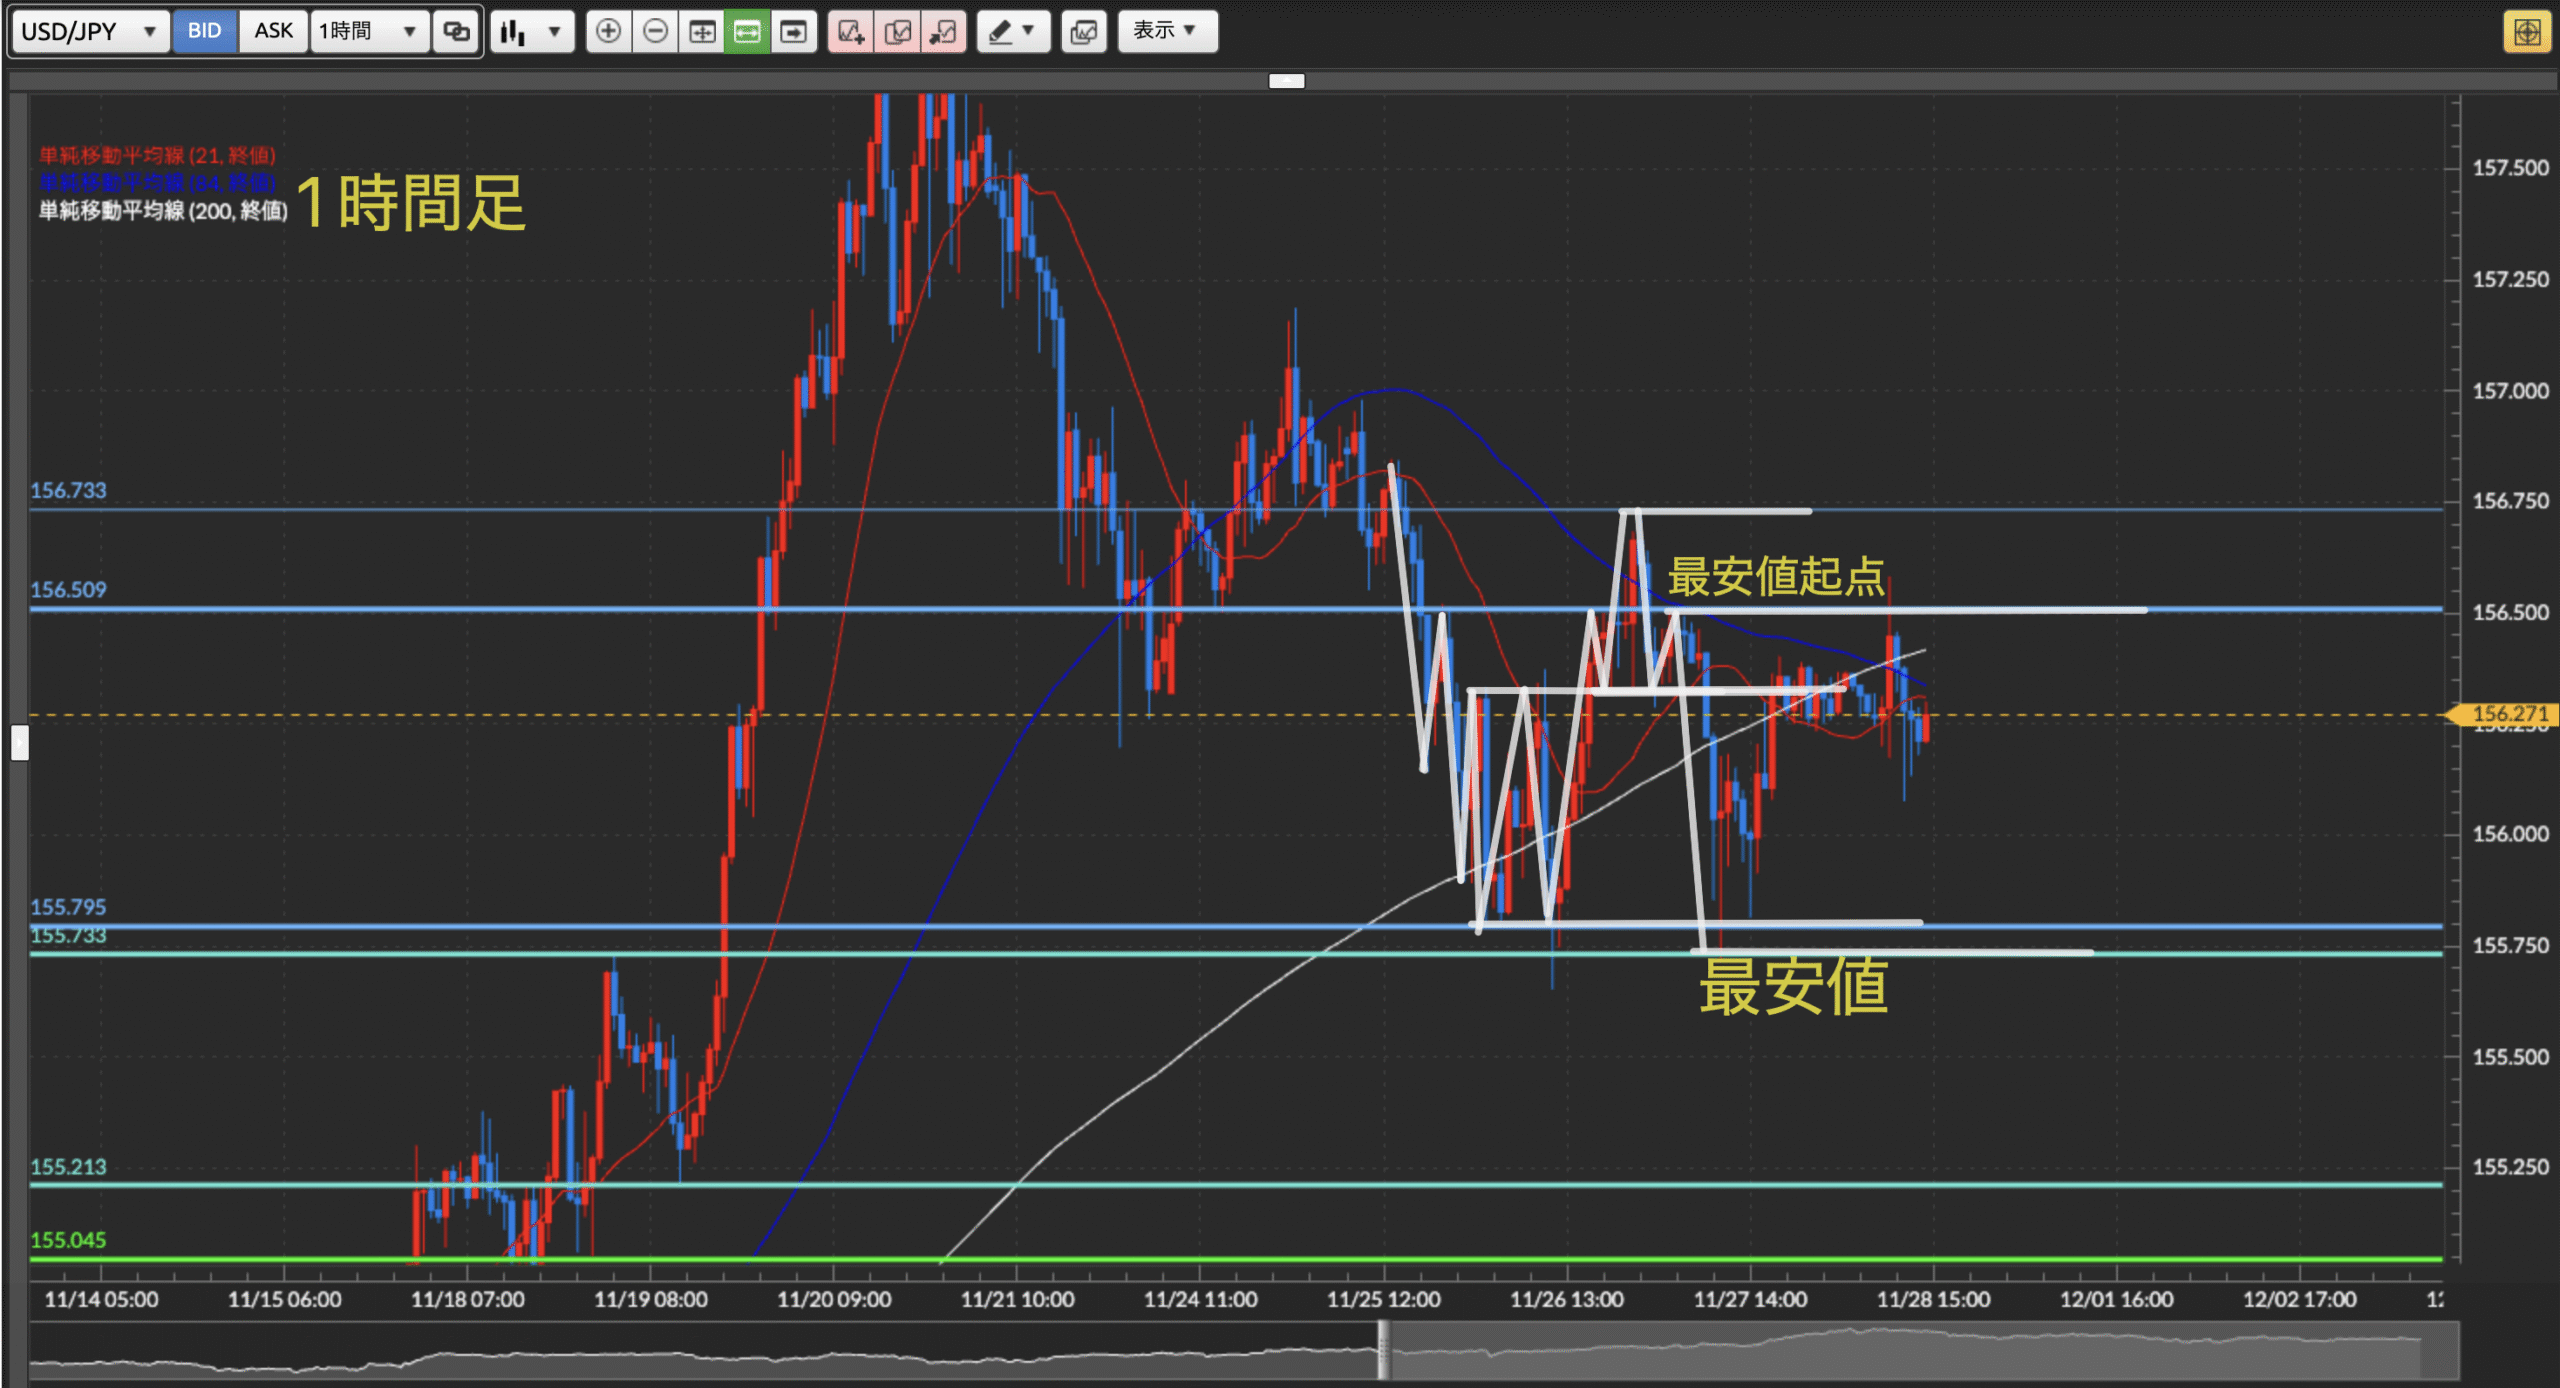
Task: Open the 表示 display menu
Action: tap(1166, 31)
